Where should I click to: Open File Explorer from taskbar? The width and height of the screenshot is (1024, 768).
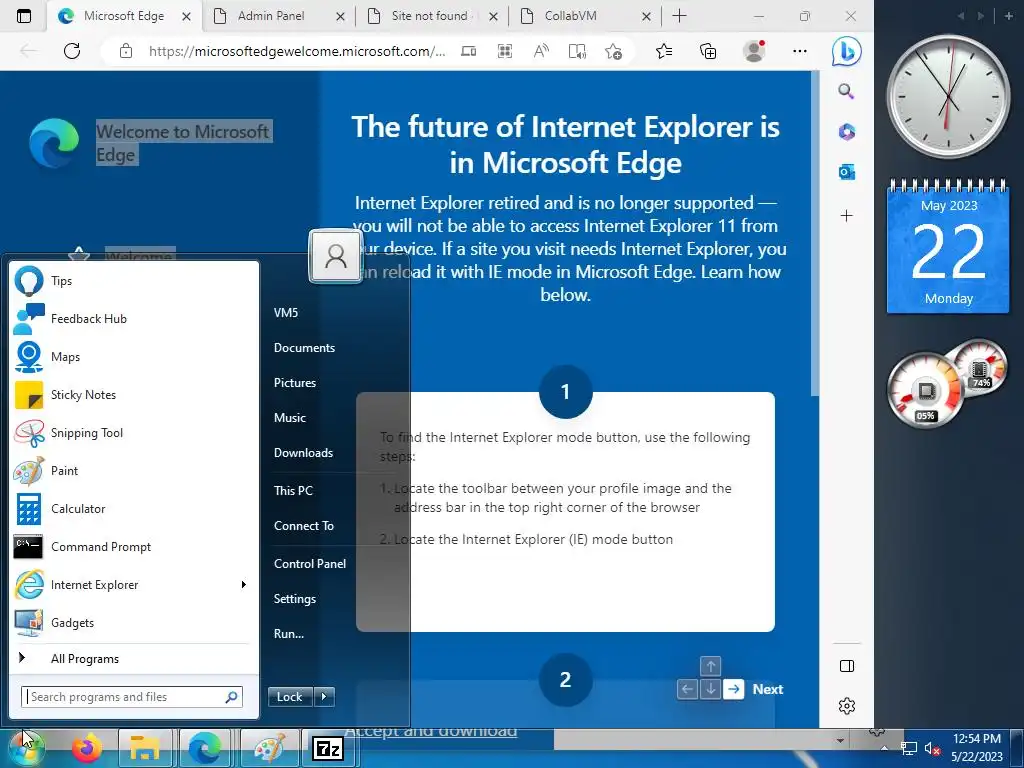pos(145,748)
